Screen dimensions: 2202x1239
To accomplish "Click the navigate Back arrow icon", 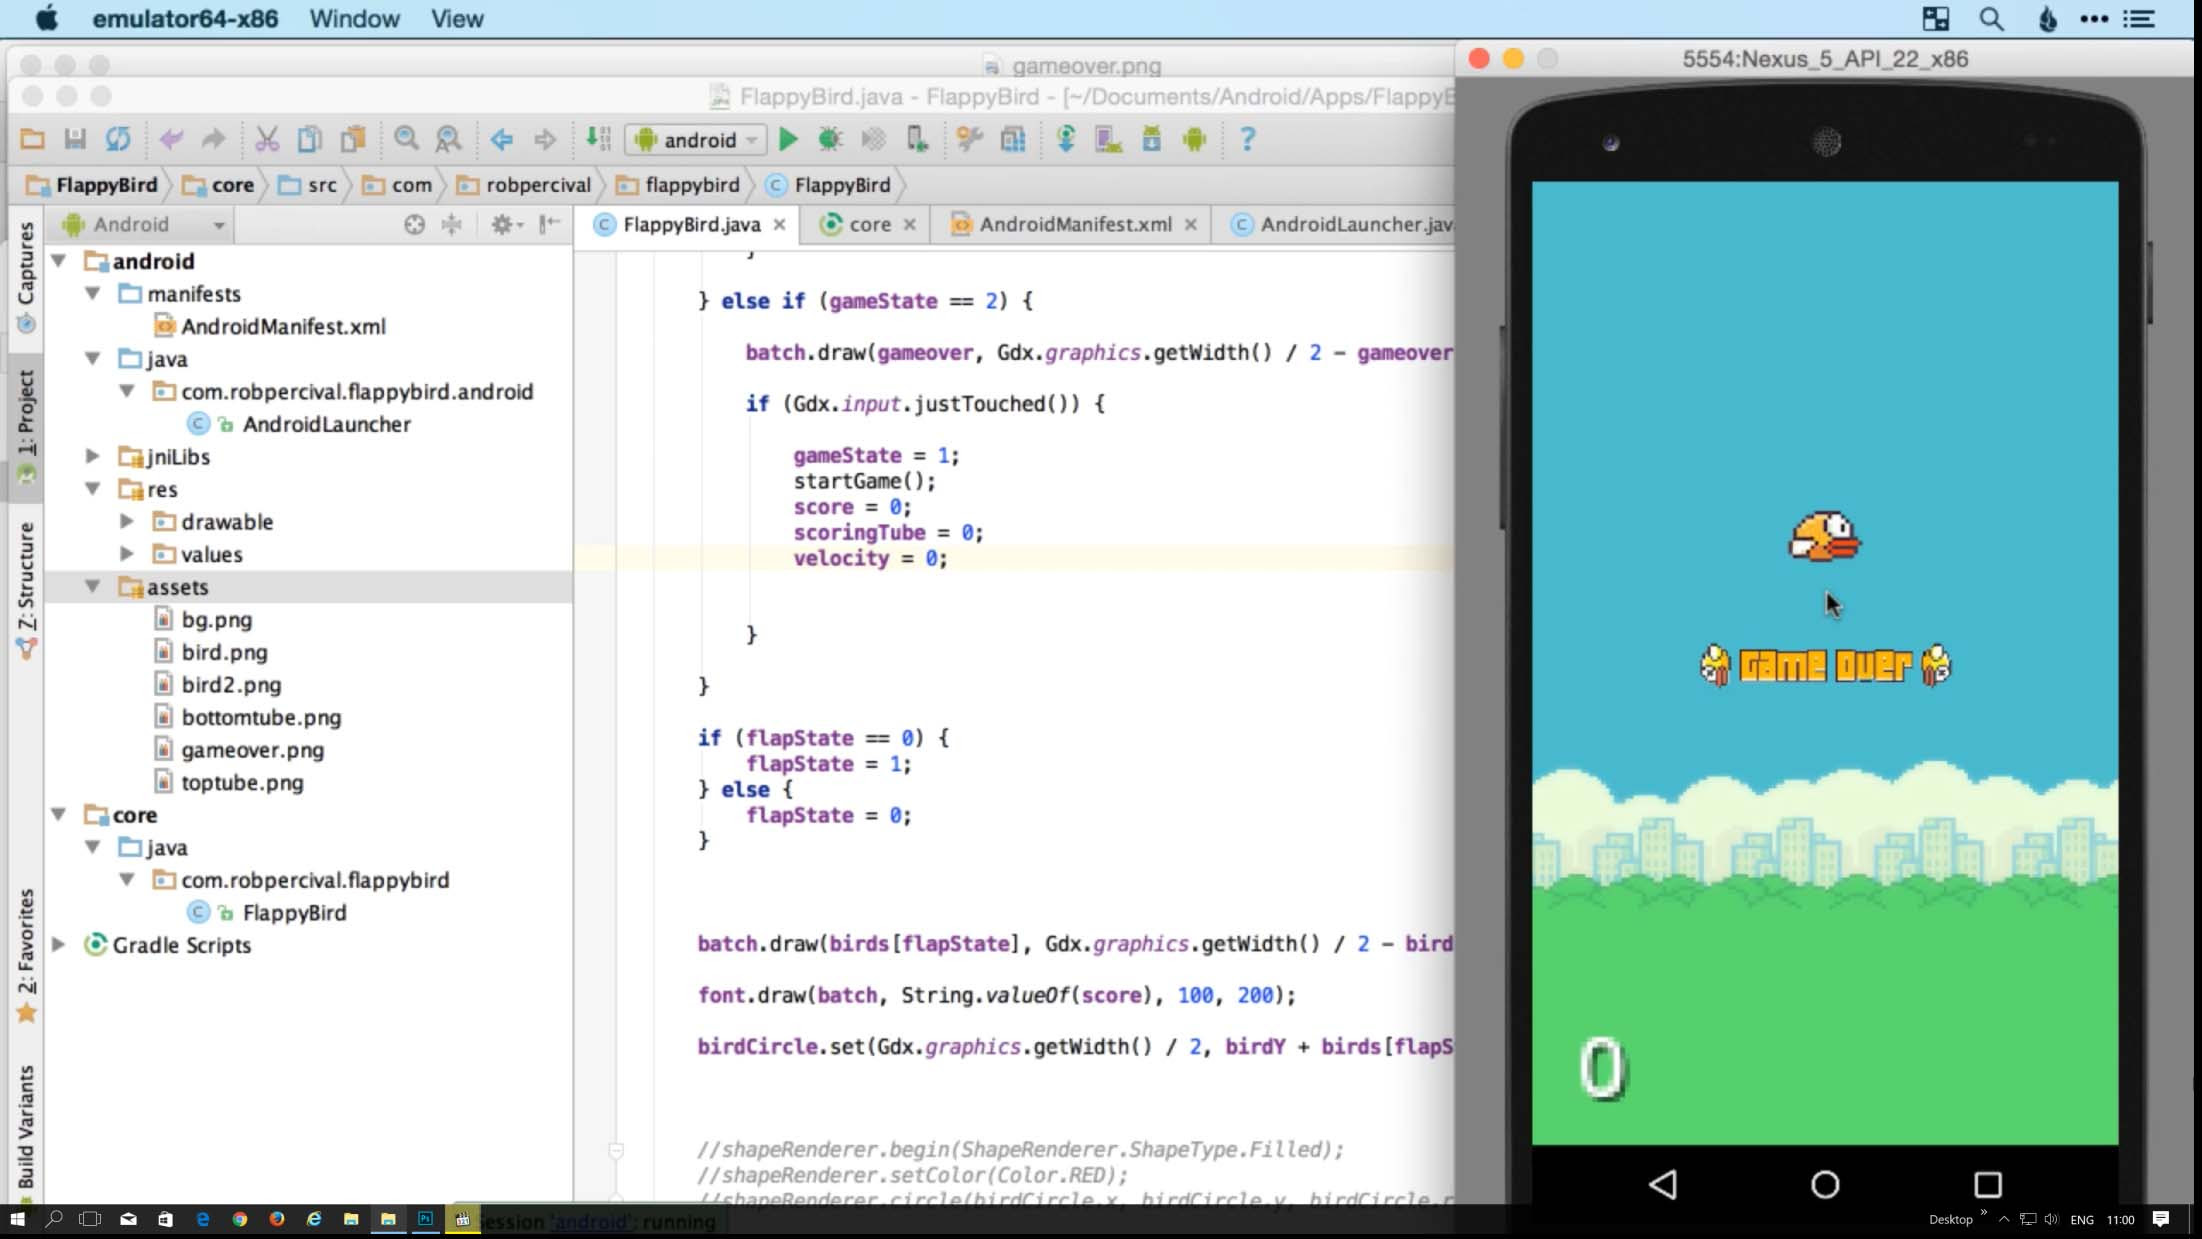I will coord(502,139).
